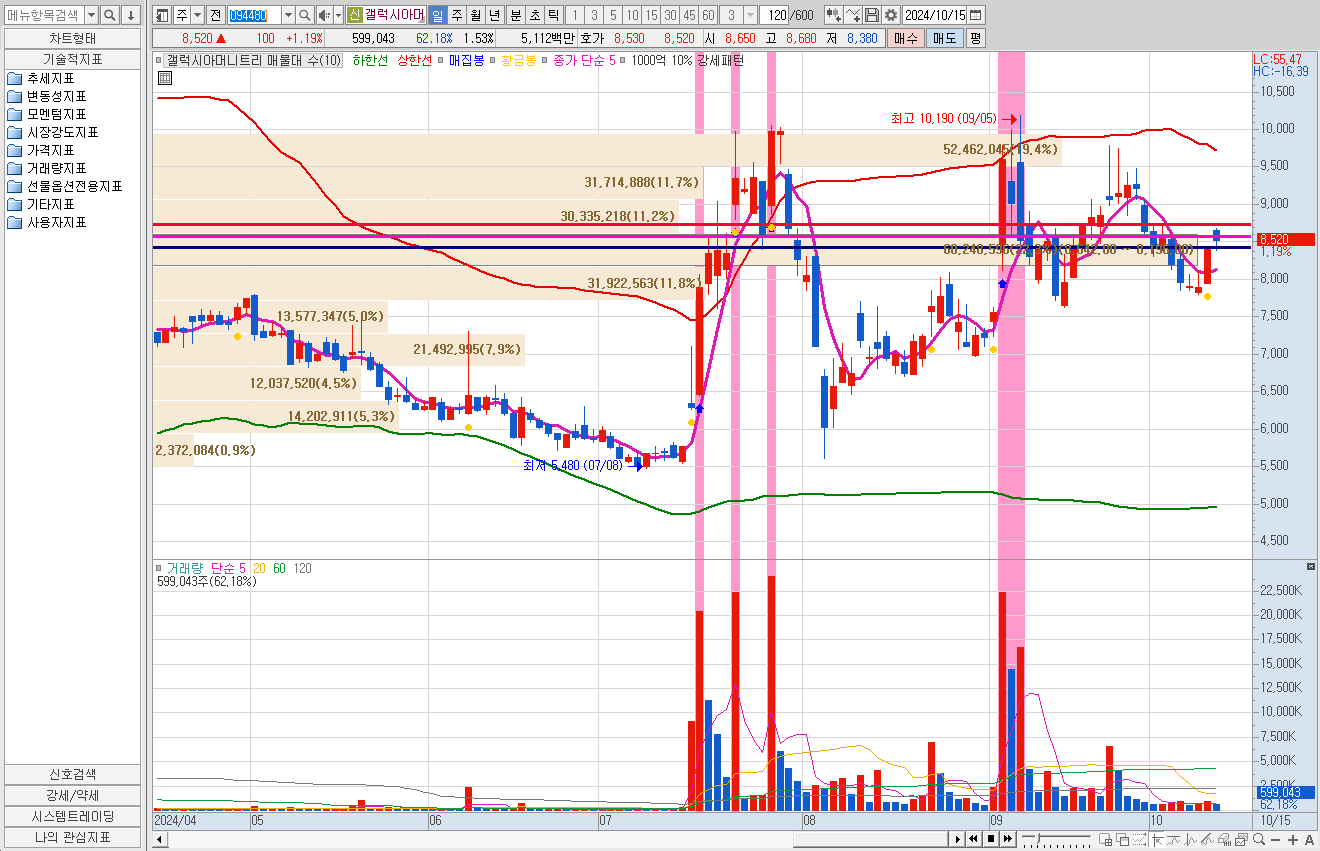Click the overlapping windows icon in the bottom toolbar
Viewport: 1320px width, 851px height.
coord(1123,840)
